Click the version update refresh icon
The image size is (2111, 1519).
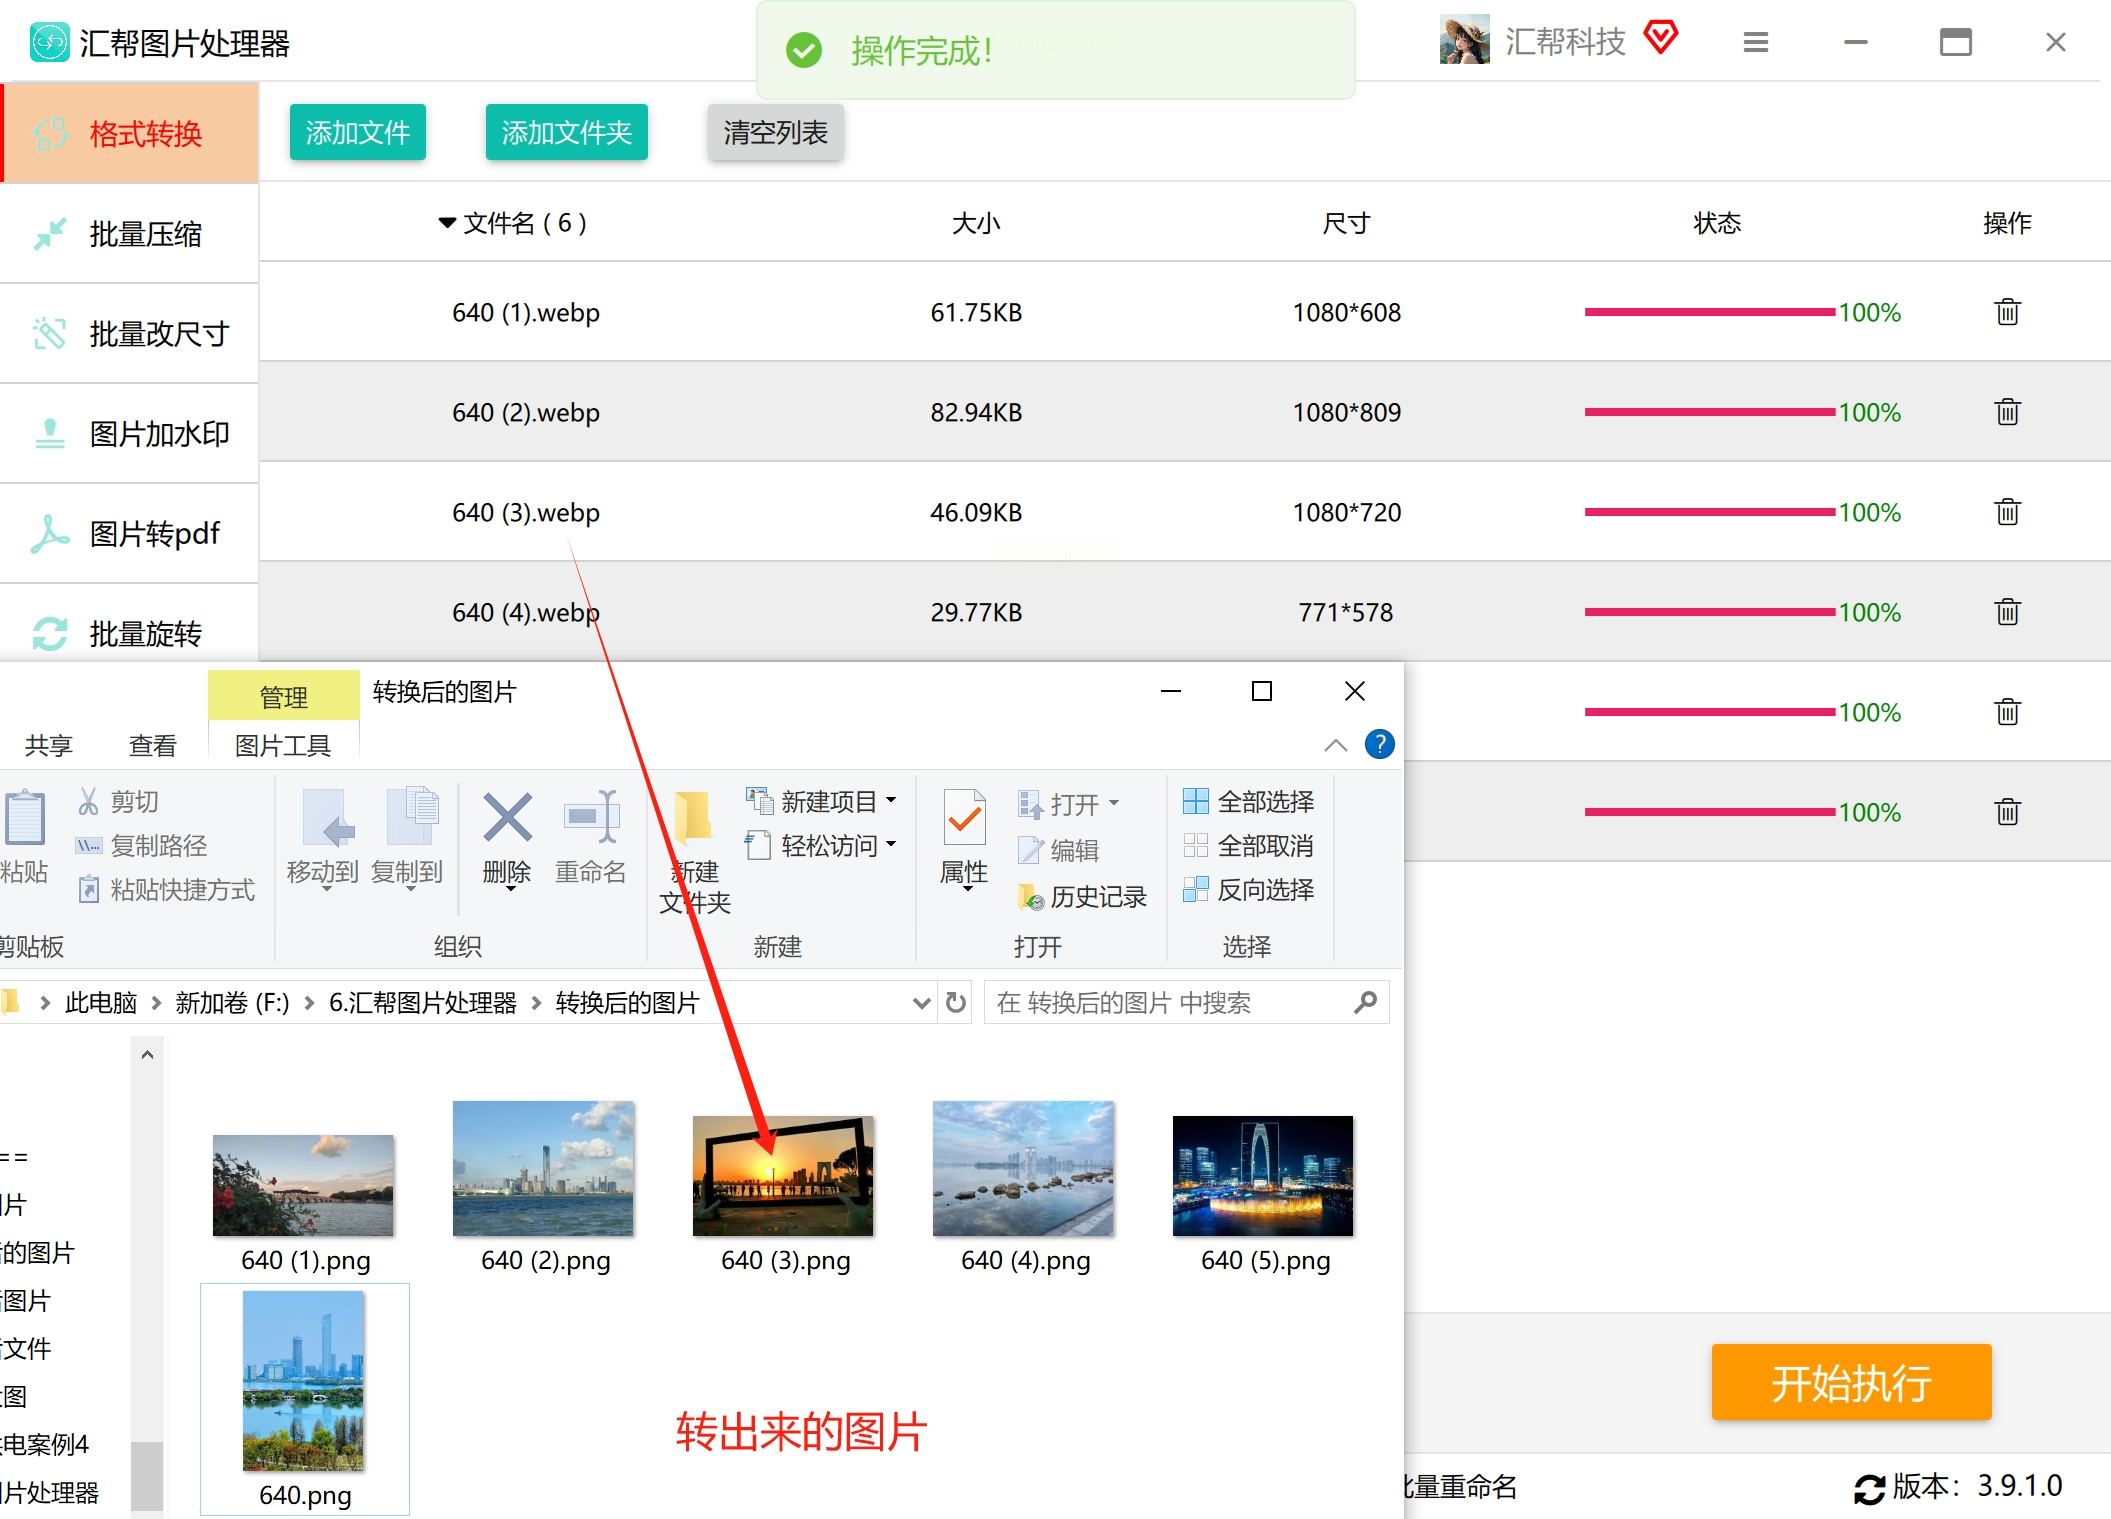pyautogui.click(x=1868, y=1489)
